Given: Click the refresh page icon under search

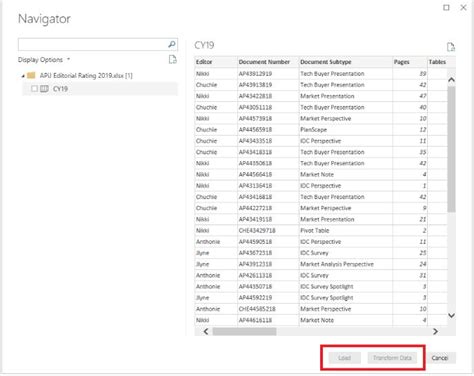Looking at the screenshot, I should tap(172, 59).
